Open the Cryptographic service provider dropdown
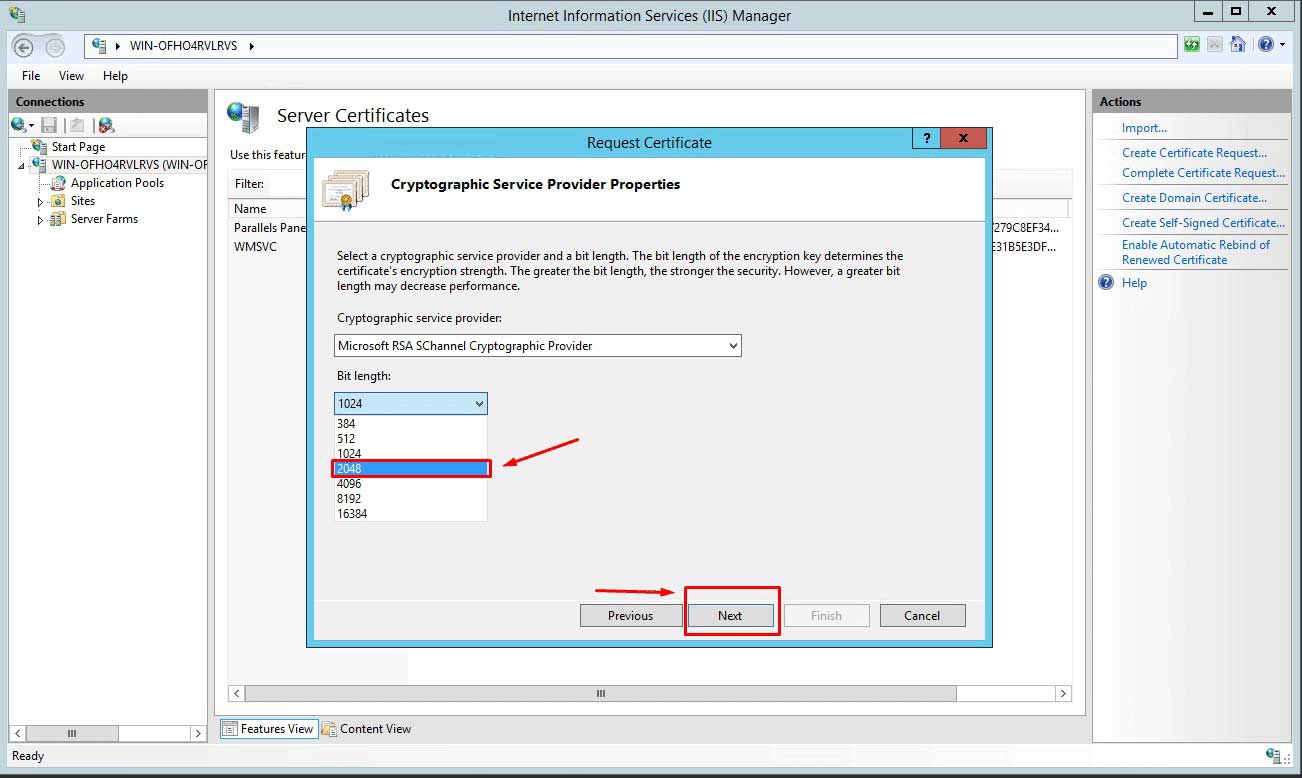 tap(538, 346)
